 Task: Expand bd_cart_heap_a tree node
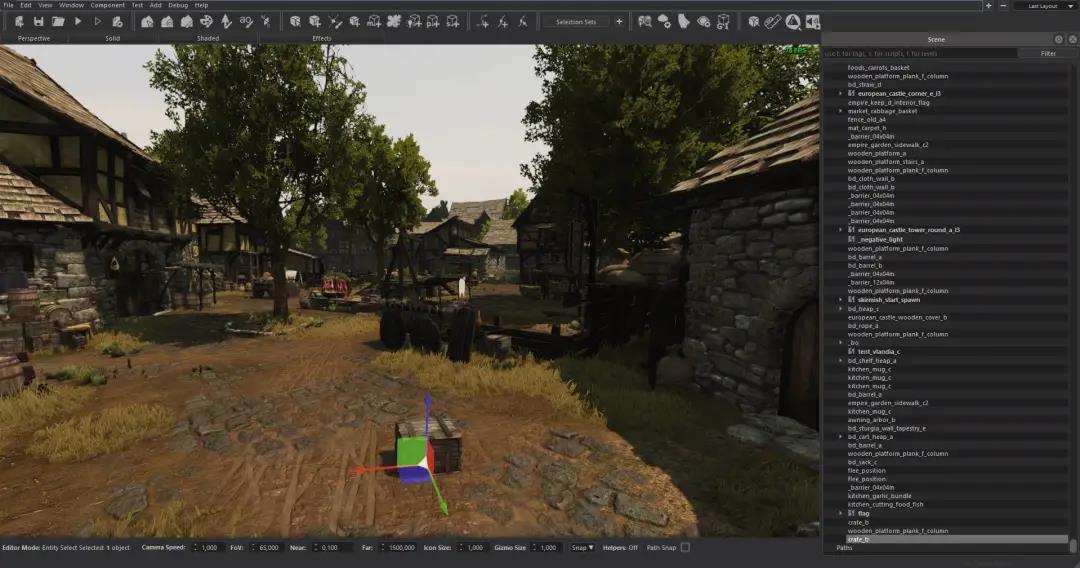click(x=840, y=436)
